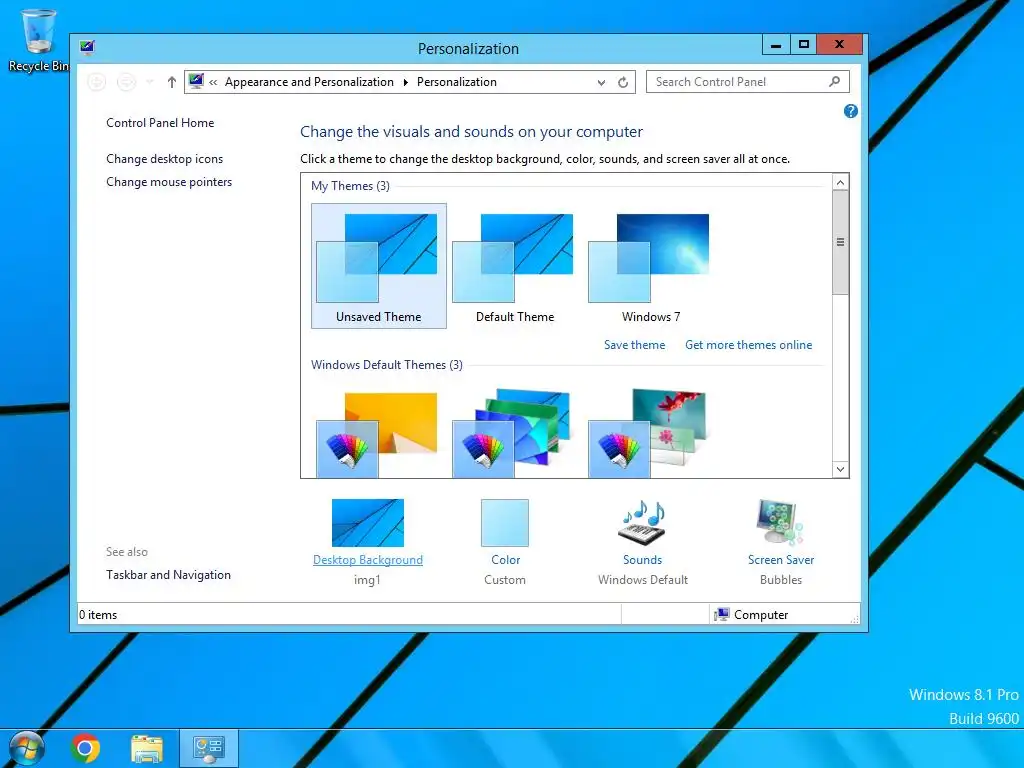Click Save theme link
The height and width of the screenshot is (768, 1024).
pos(634,345)
